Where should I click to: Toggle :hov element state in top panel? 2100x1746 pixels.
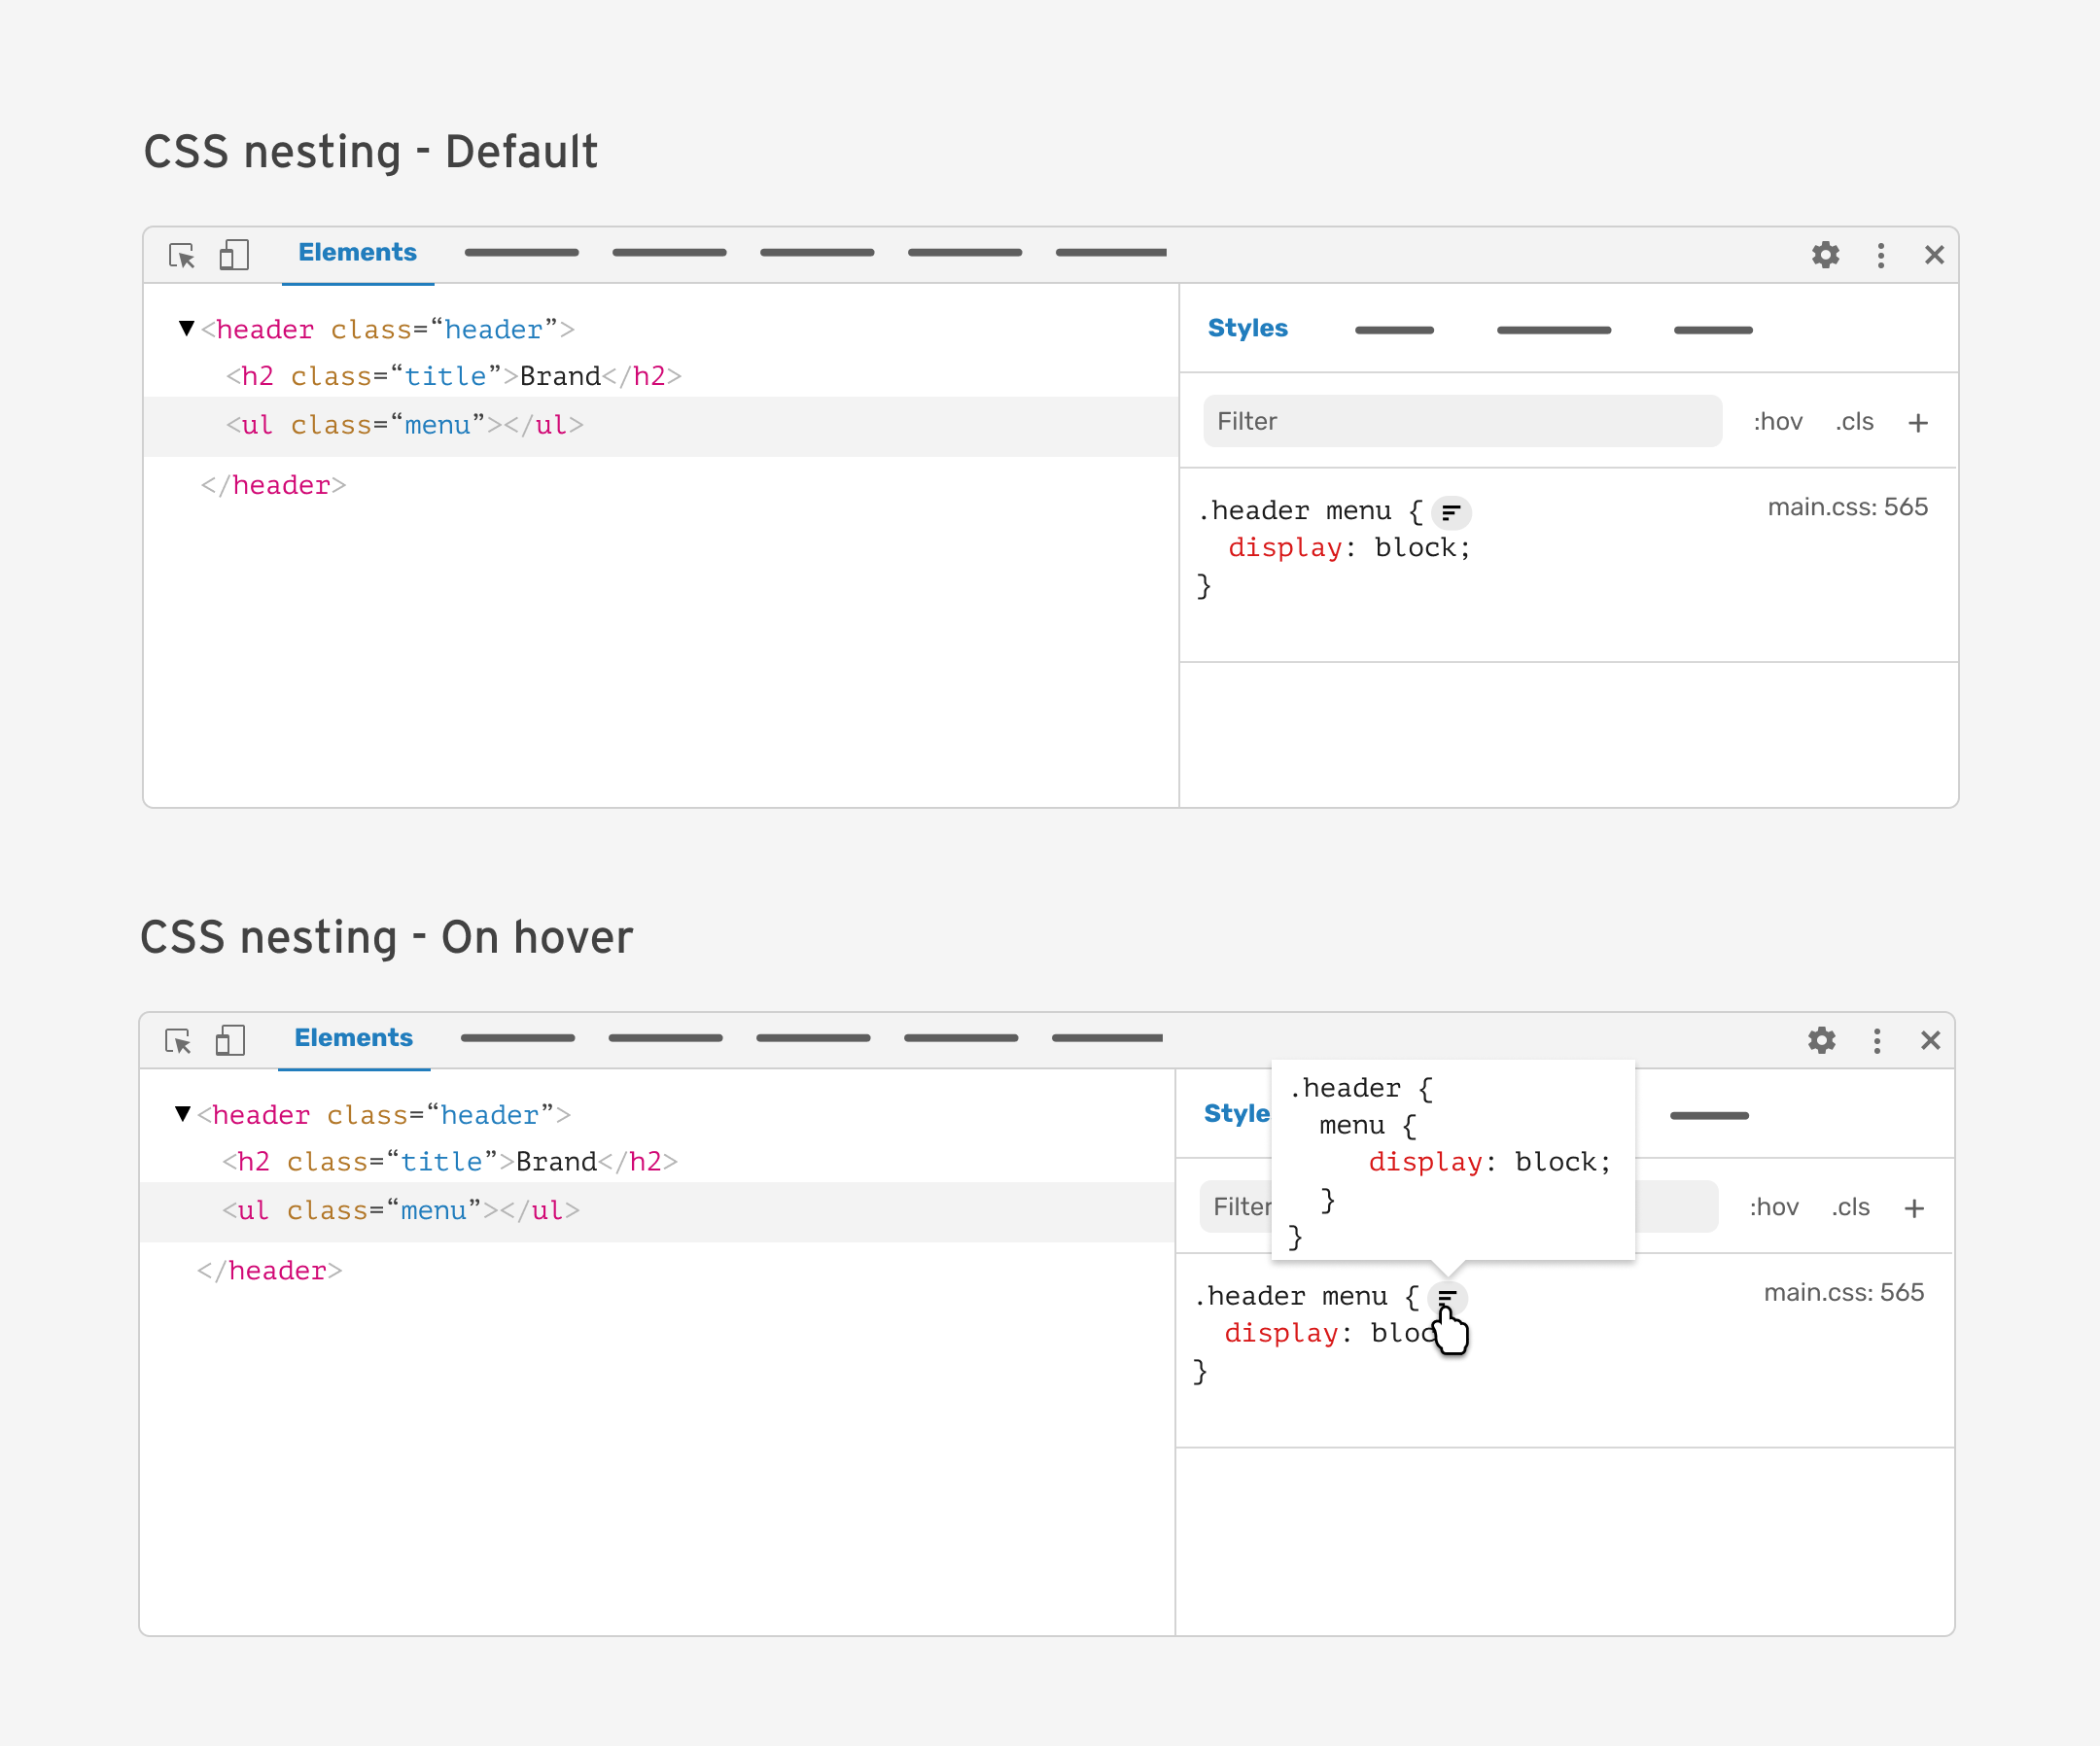click(1777, 422)
